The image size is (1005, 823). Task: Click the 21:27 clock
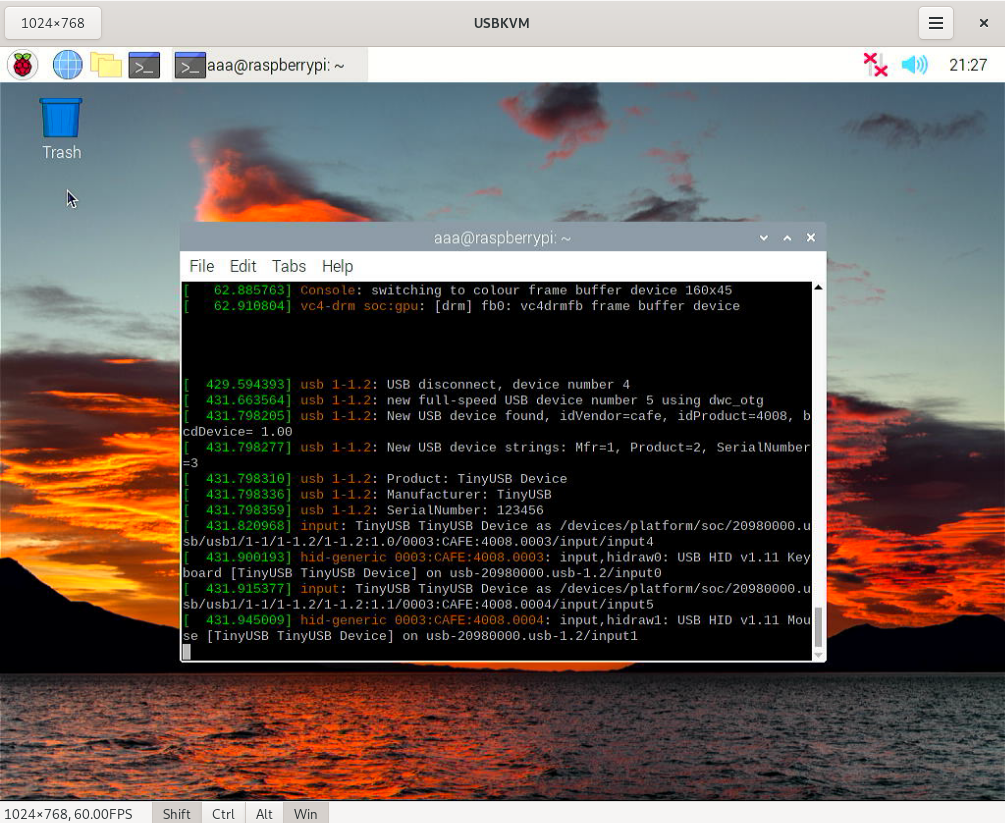coord(968,65)
